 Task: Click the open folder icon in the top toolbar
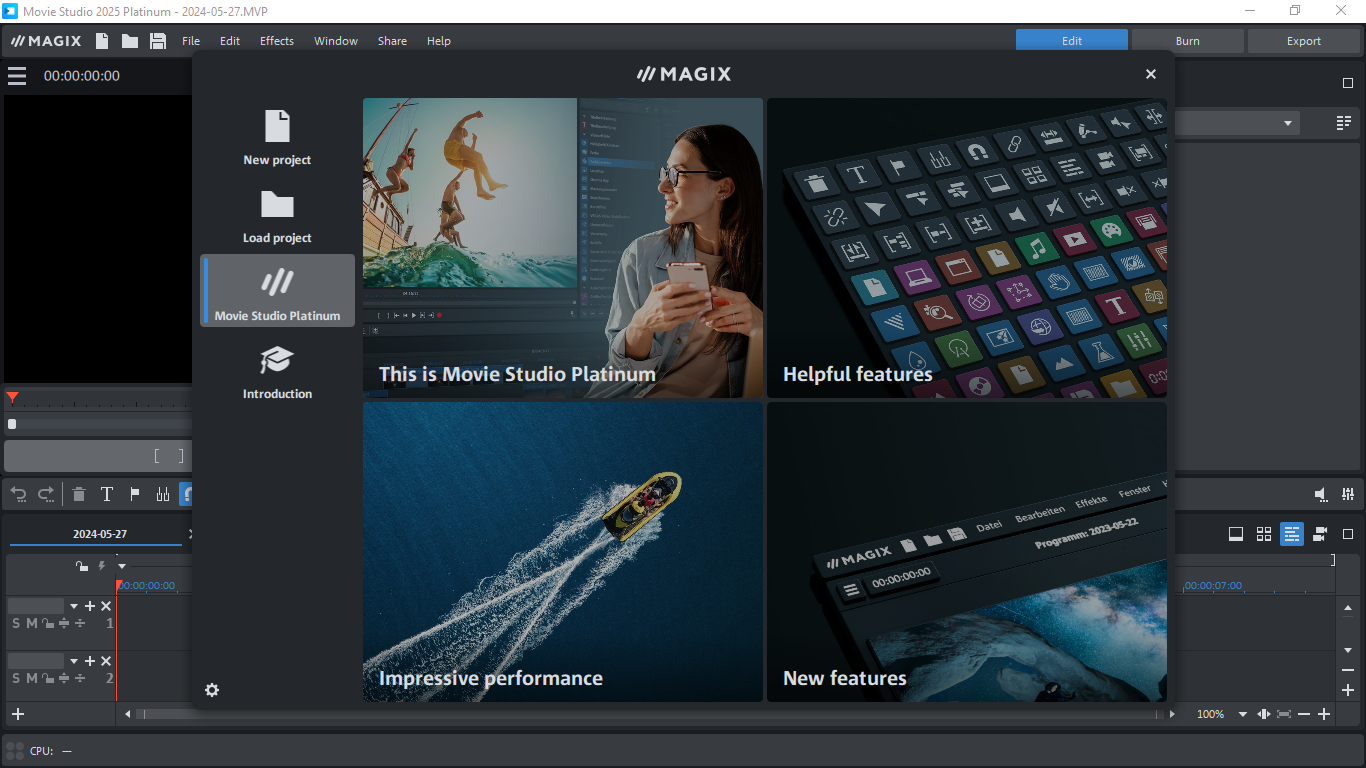click(130, 41)
